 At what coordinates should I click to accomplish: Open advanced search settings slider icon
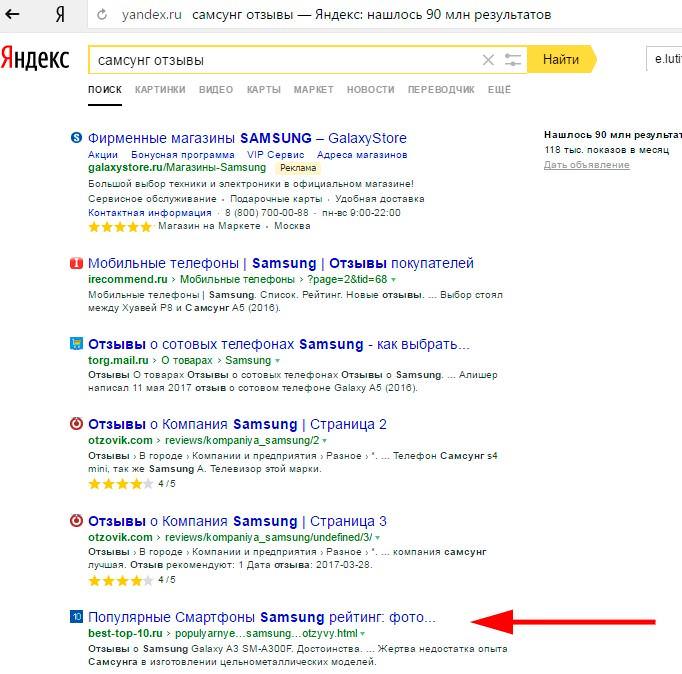[x=512, y=60]
